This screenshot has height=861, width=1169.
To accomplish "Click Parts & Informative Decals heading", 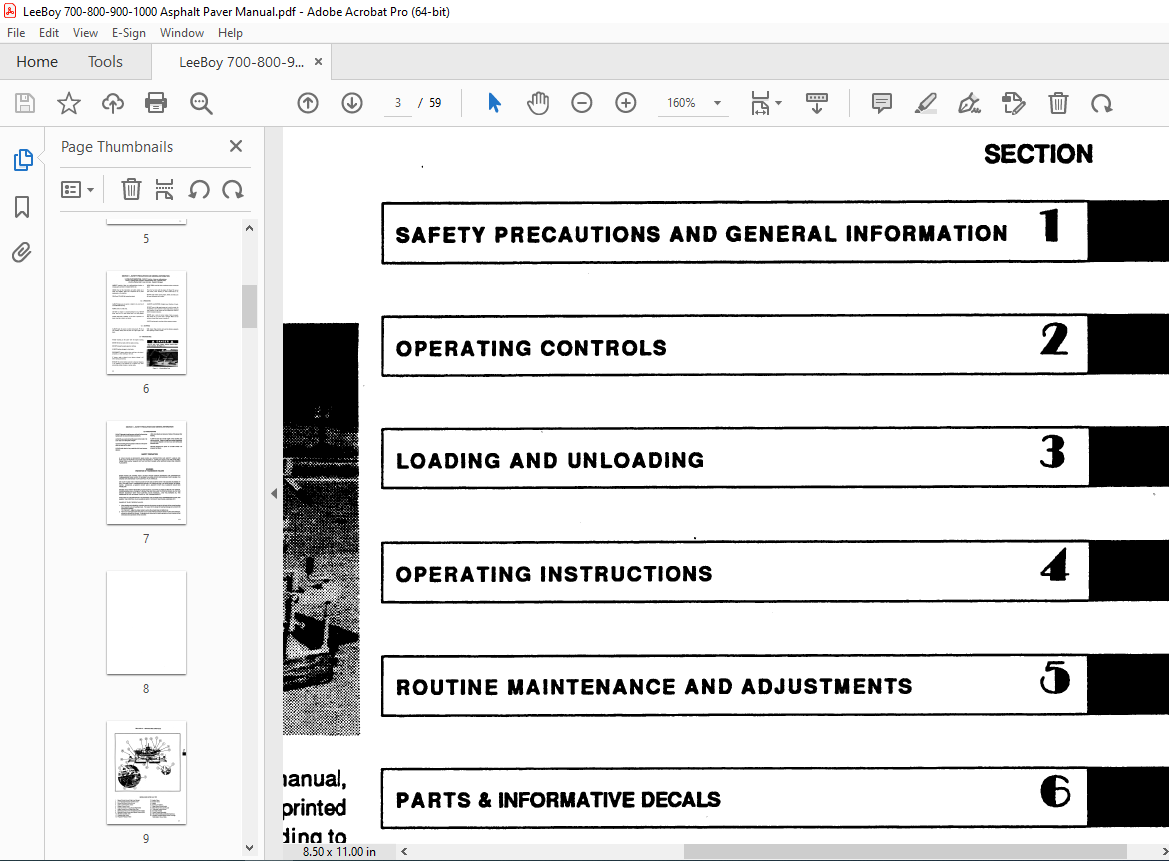I will pos(558,800).
